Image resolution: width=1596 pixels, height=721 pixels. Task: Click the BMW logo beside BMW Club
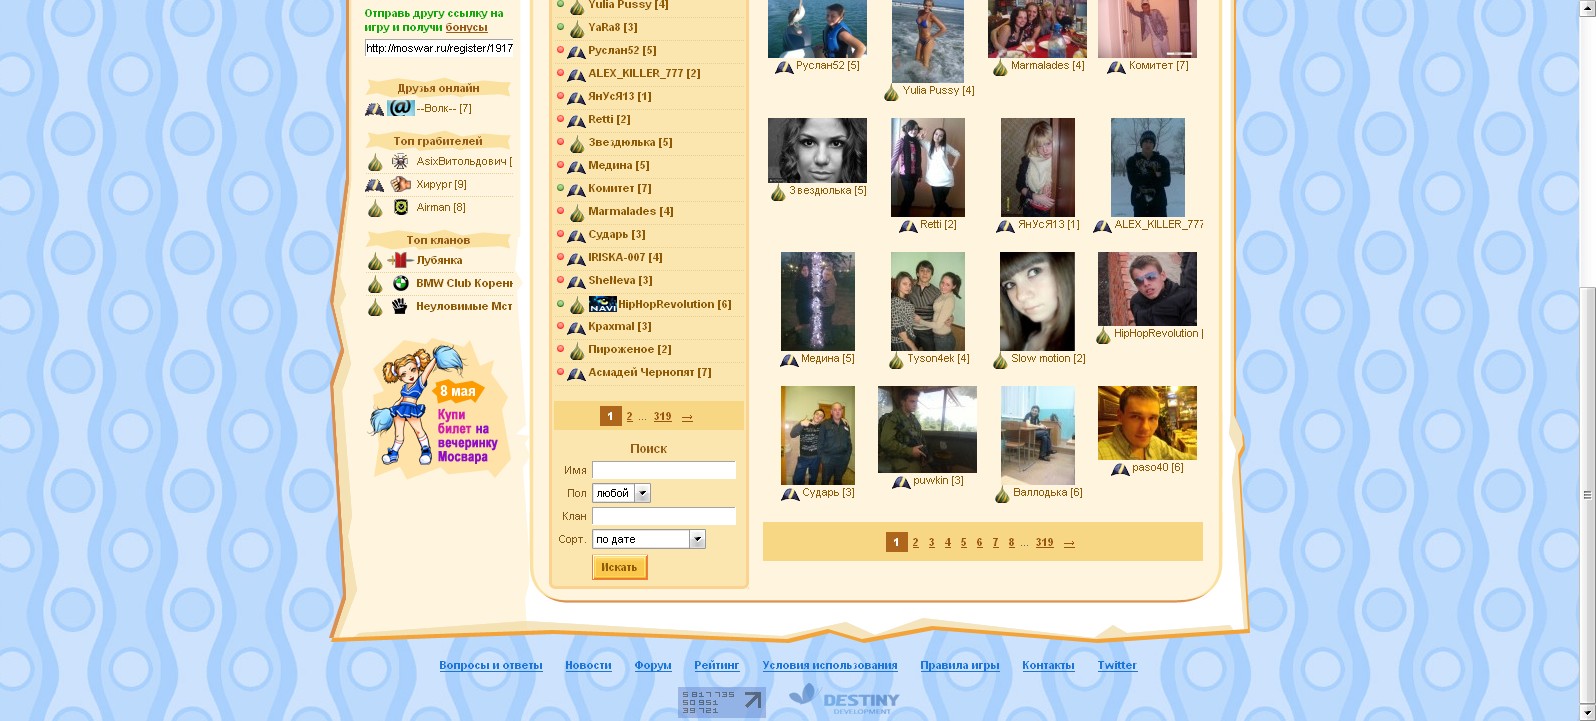tap(400, 283)
